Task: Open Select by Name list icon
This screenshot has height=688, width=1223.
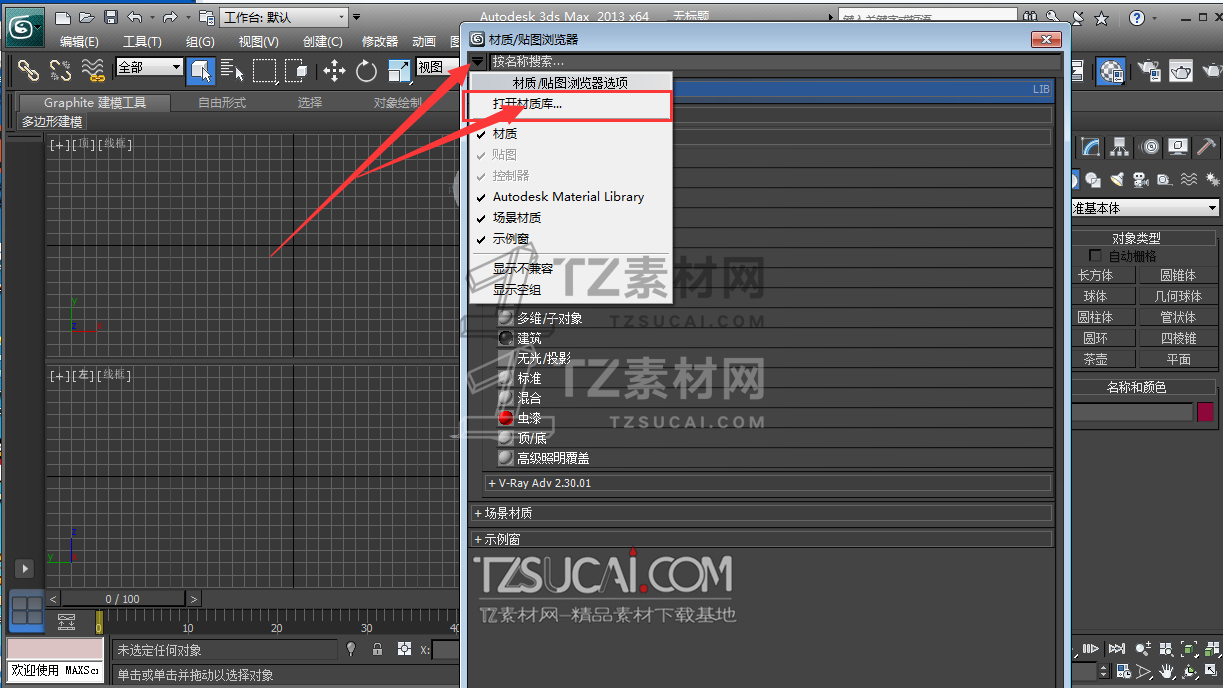Action: click(x=232, y=70)
